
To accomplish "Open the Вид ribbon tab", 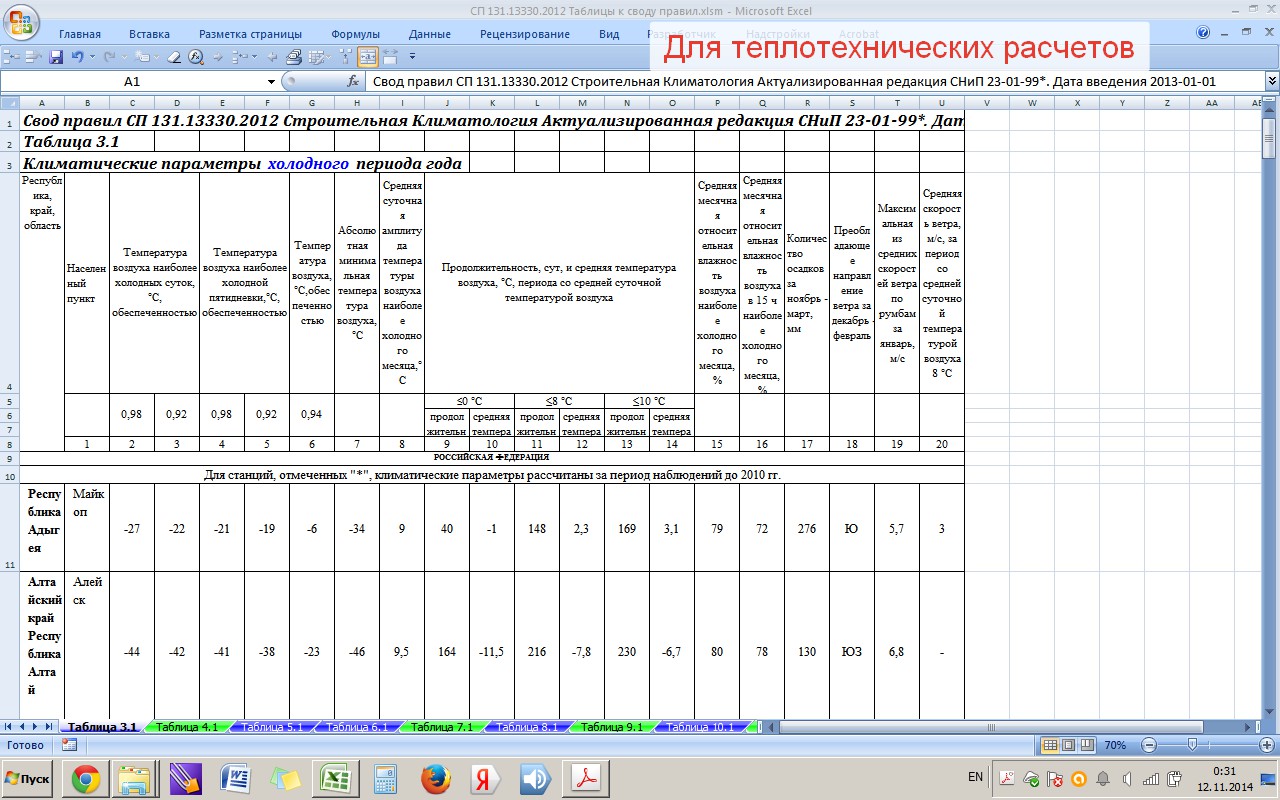I will 609,33.
